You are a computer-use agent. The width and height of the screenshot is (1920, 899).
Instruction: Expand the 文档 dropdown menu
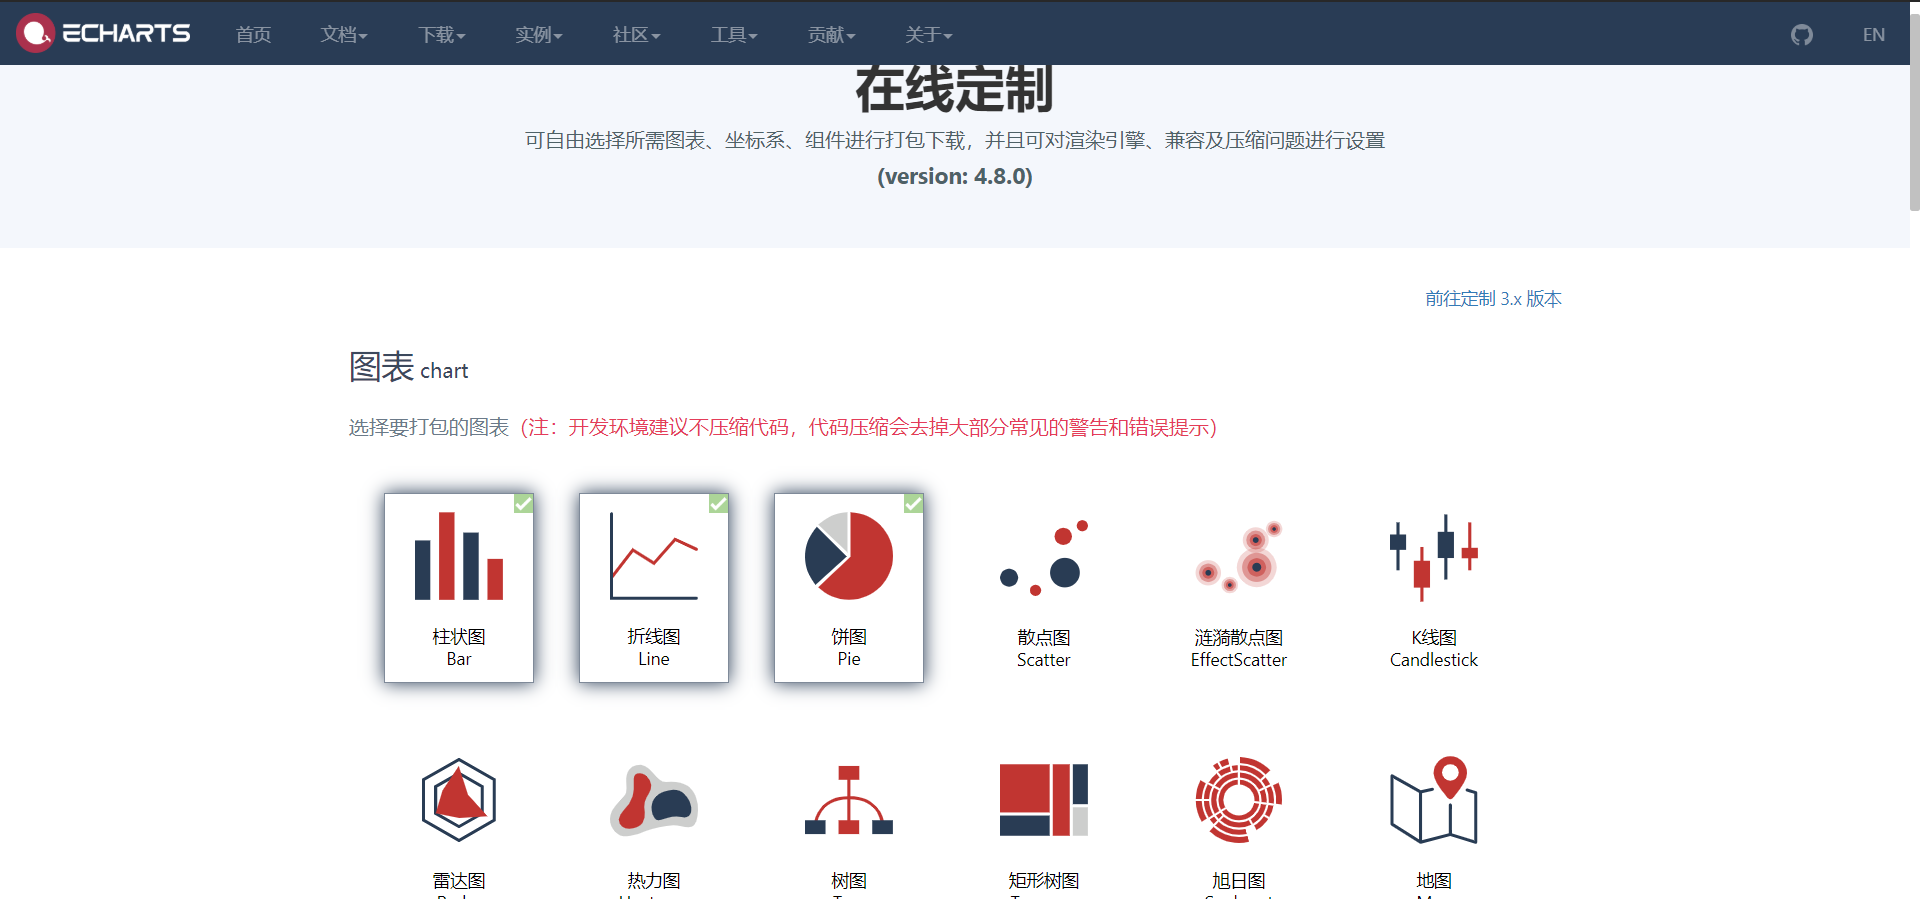344,35
